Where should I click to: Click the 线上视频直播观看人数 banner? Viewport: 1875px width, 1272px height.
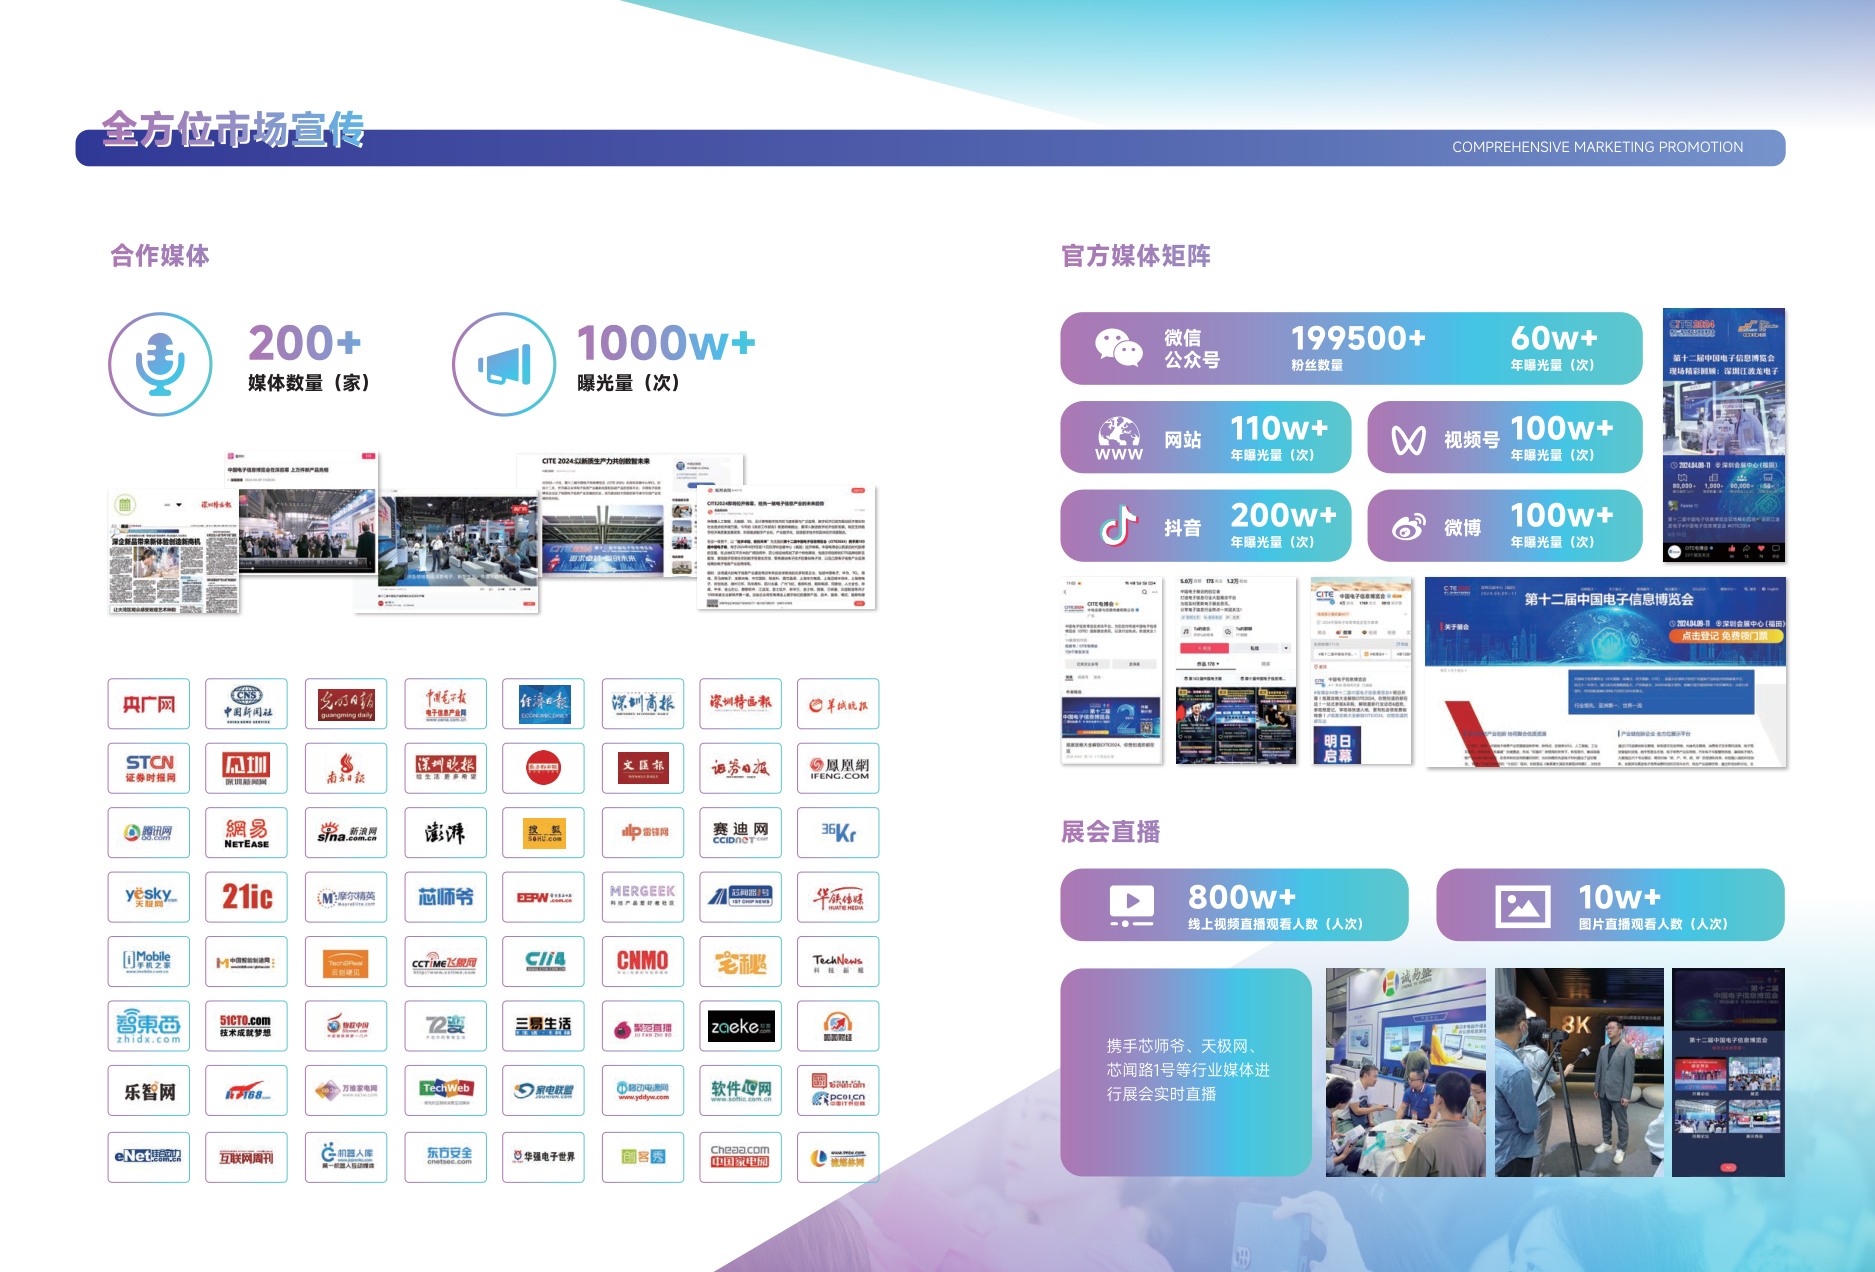pyautogui.click(x=1234, y=905)
